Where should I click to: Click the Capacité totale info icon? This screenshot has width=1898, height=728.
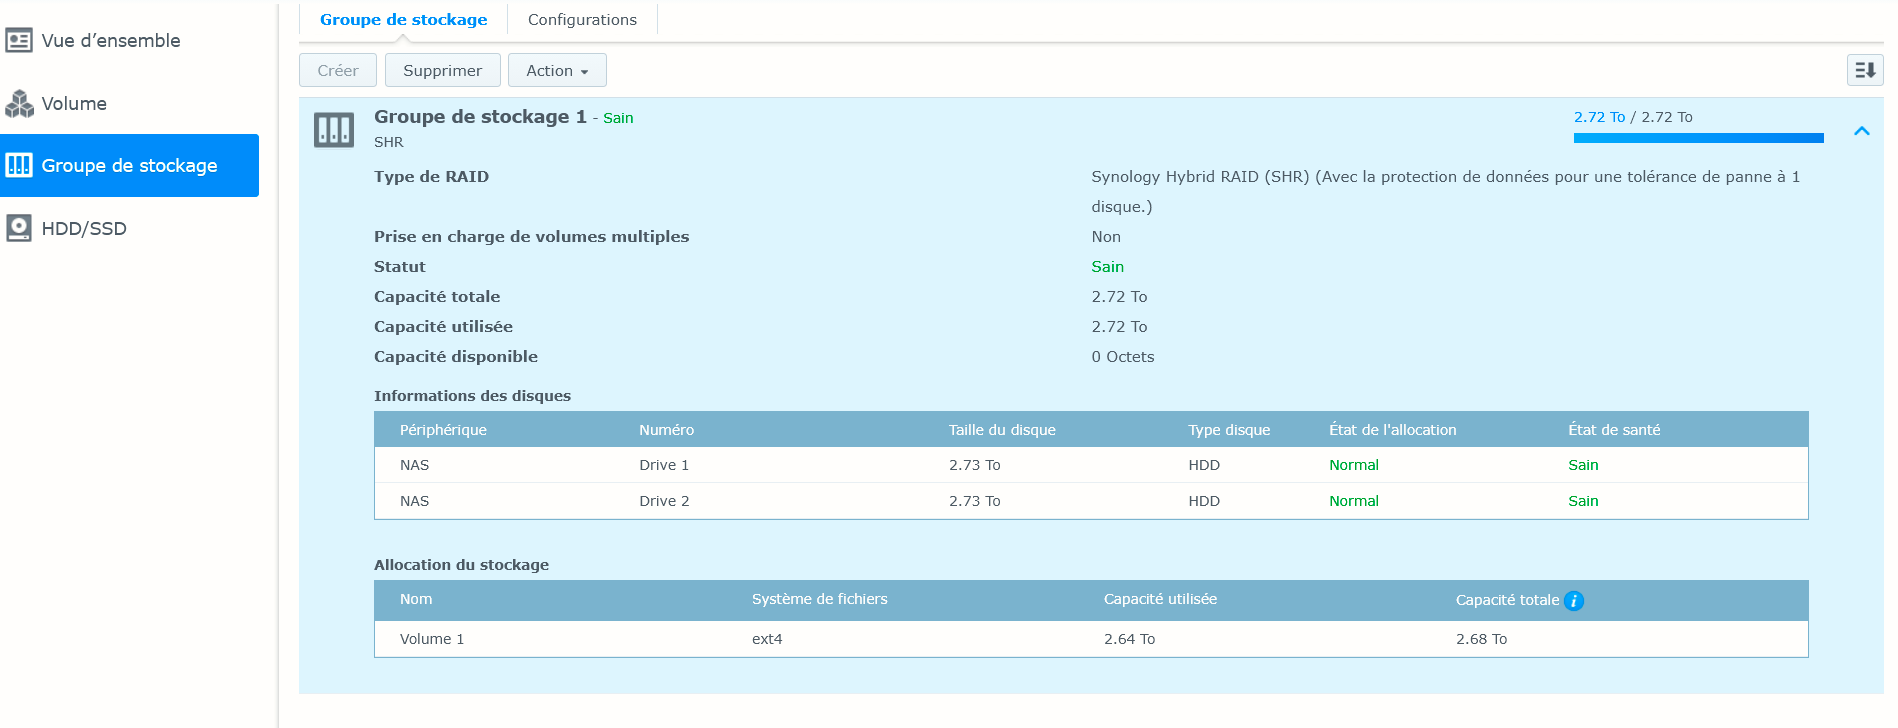pos(1574,601)
